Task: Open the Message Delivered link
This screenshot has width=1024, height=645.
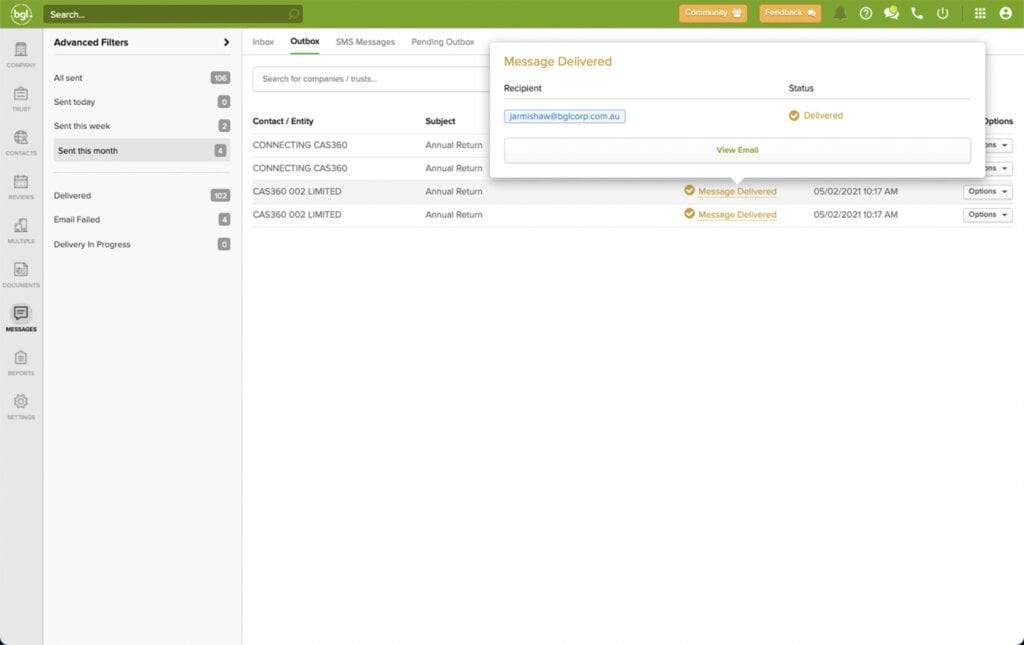Action: pyautogui.click(x=738, y=191)
